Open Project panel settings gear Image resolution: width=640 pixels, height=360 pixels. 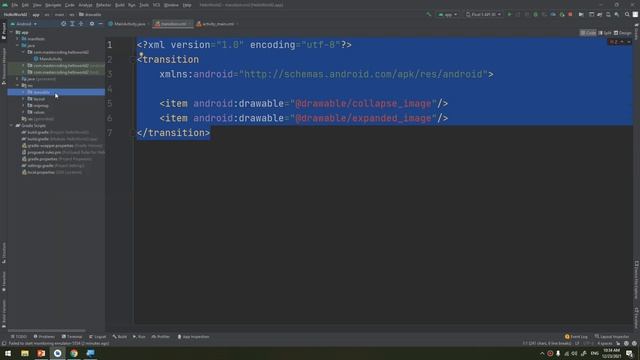point(92,24)
